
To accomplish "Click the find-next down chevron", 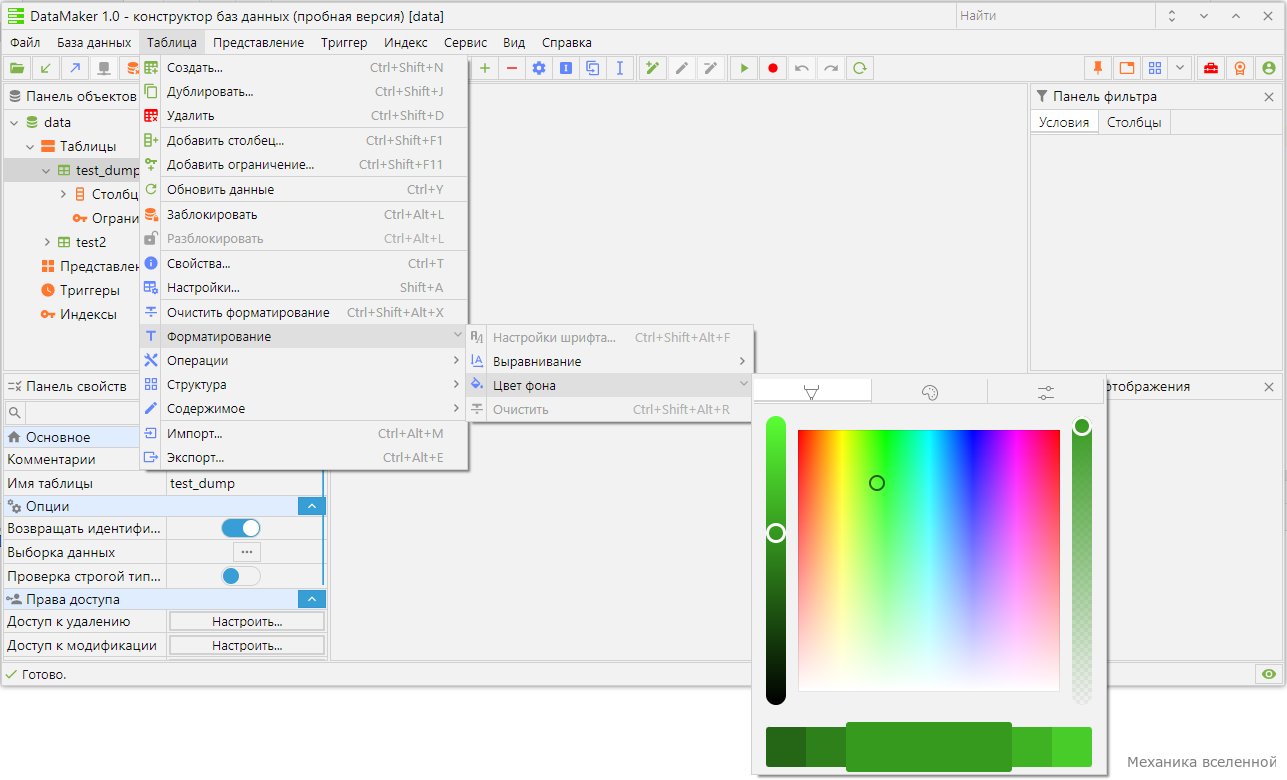I will (1204, 16).
